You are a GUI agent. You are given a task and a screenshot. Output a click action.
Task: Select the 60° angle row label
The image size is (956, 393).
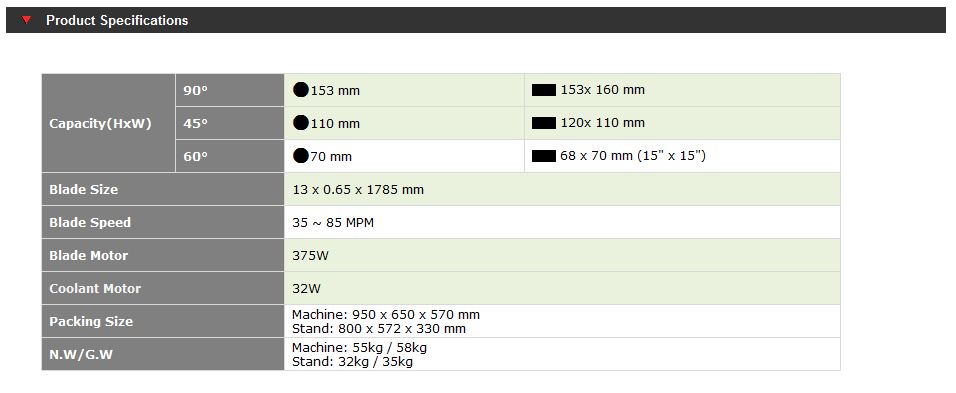pyautogui.click(x=230, y=156)
